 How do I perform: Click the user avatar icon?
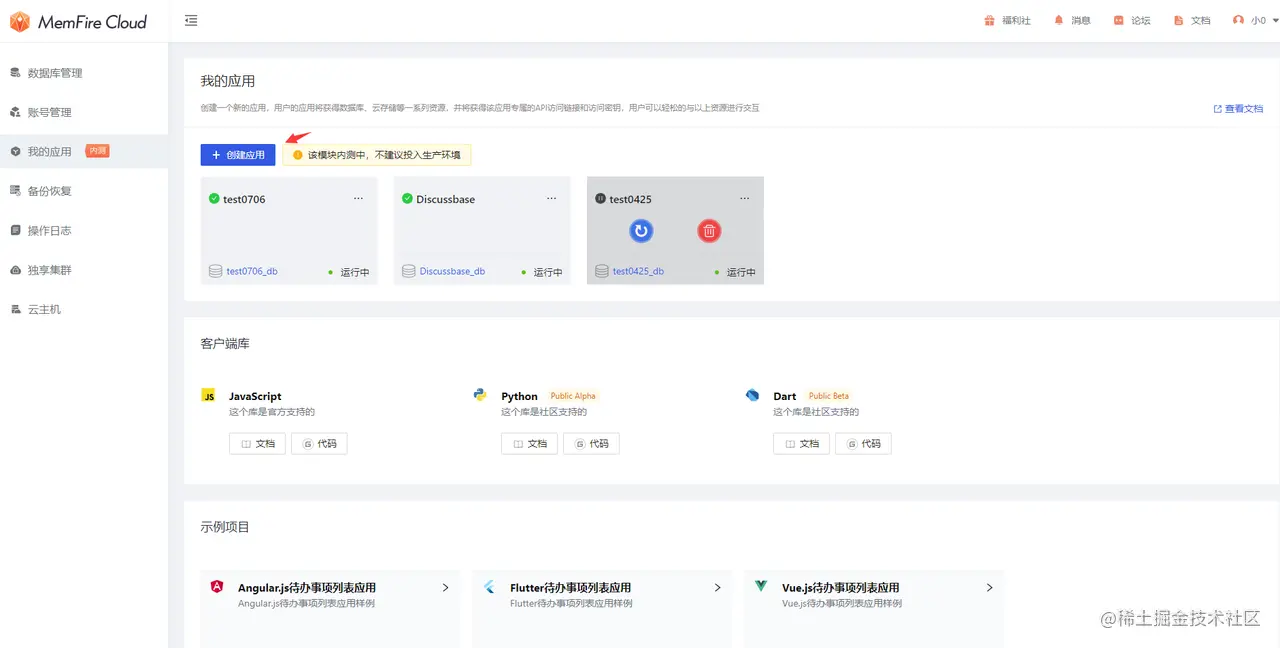click(x=1238, y=20)
